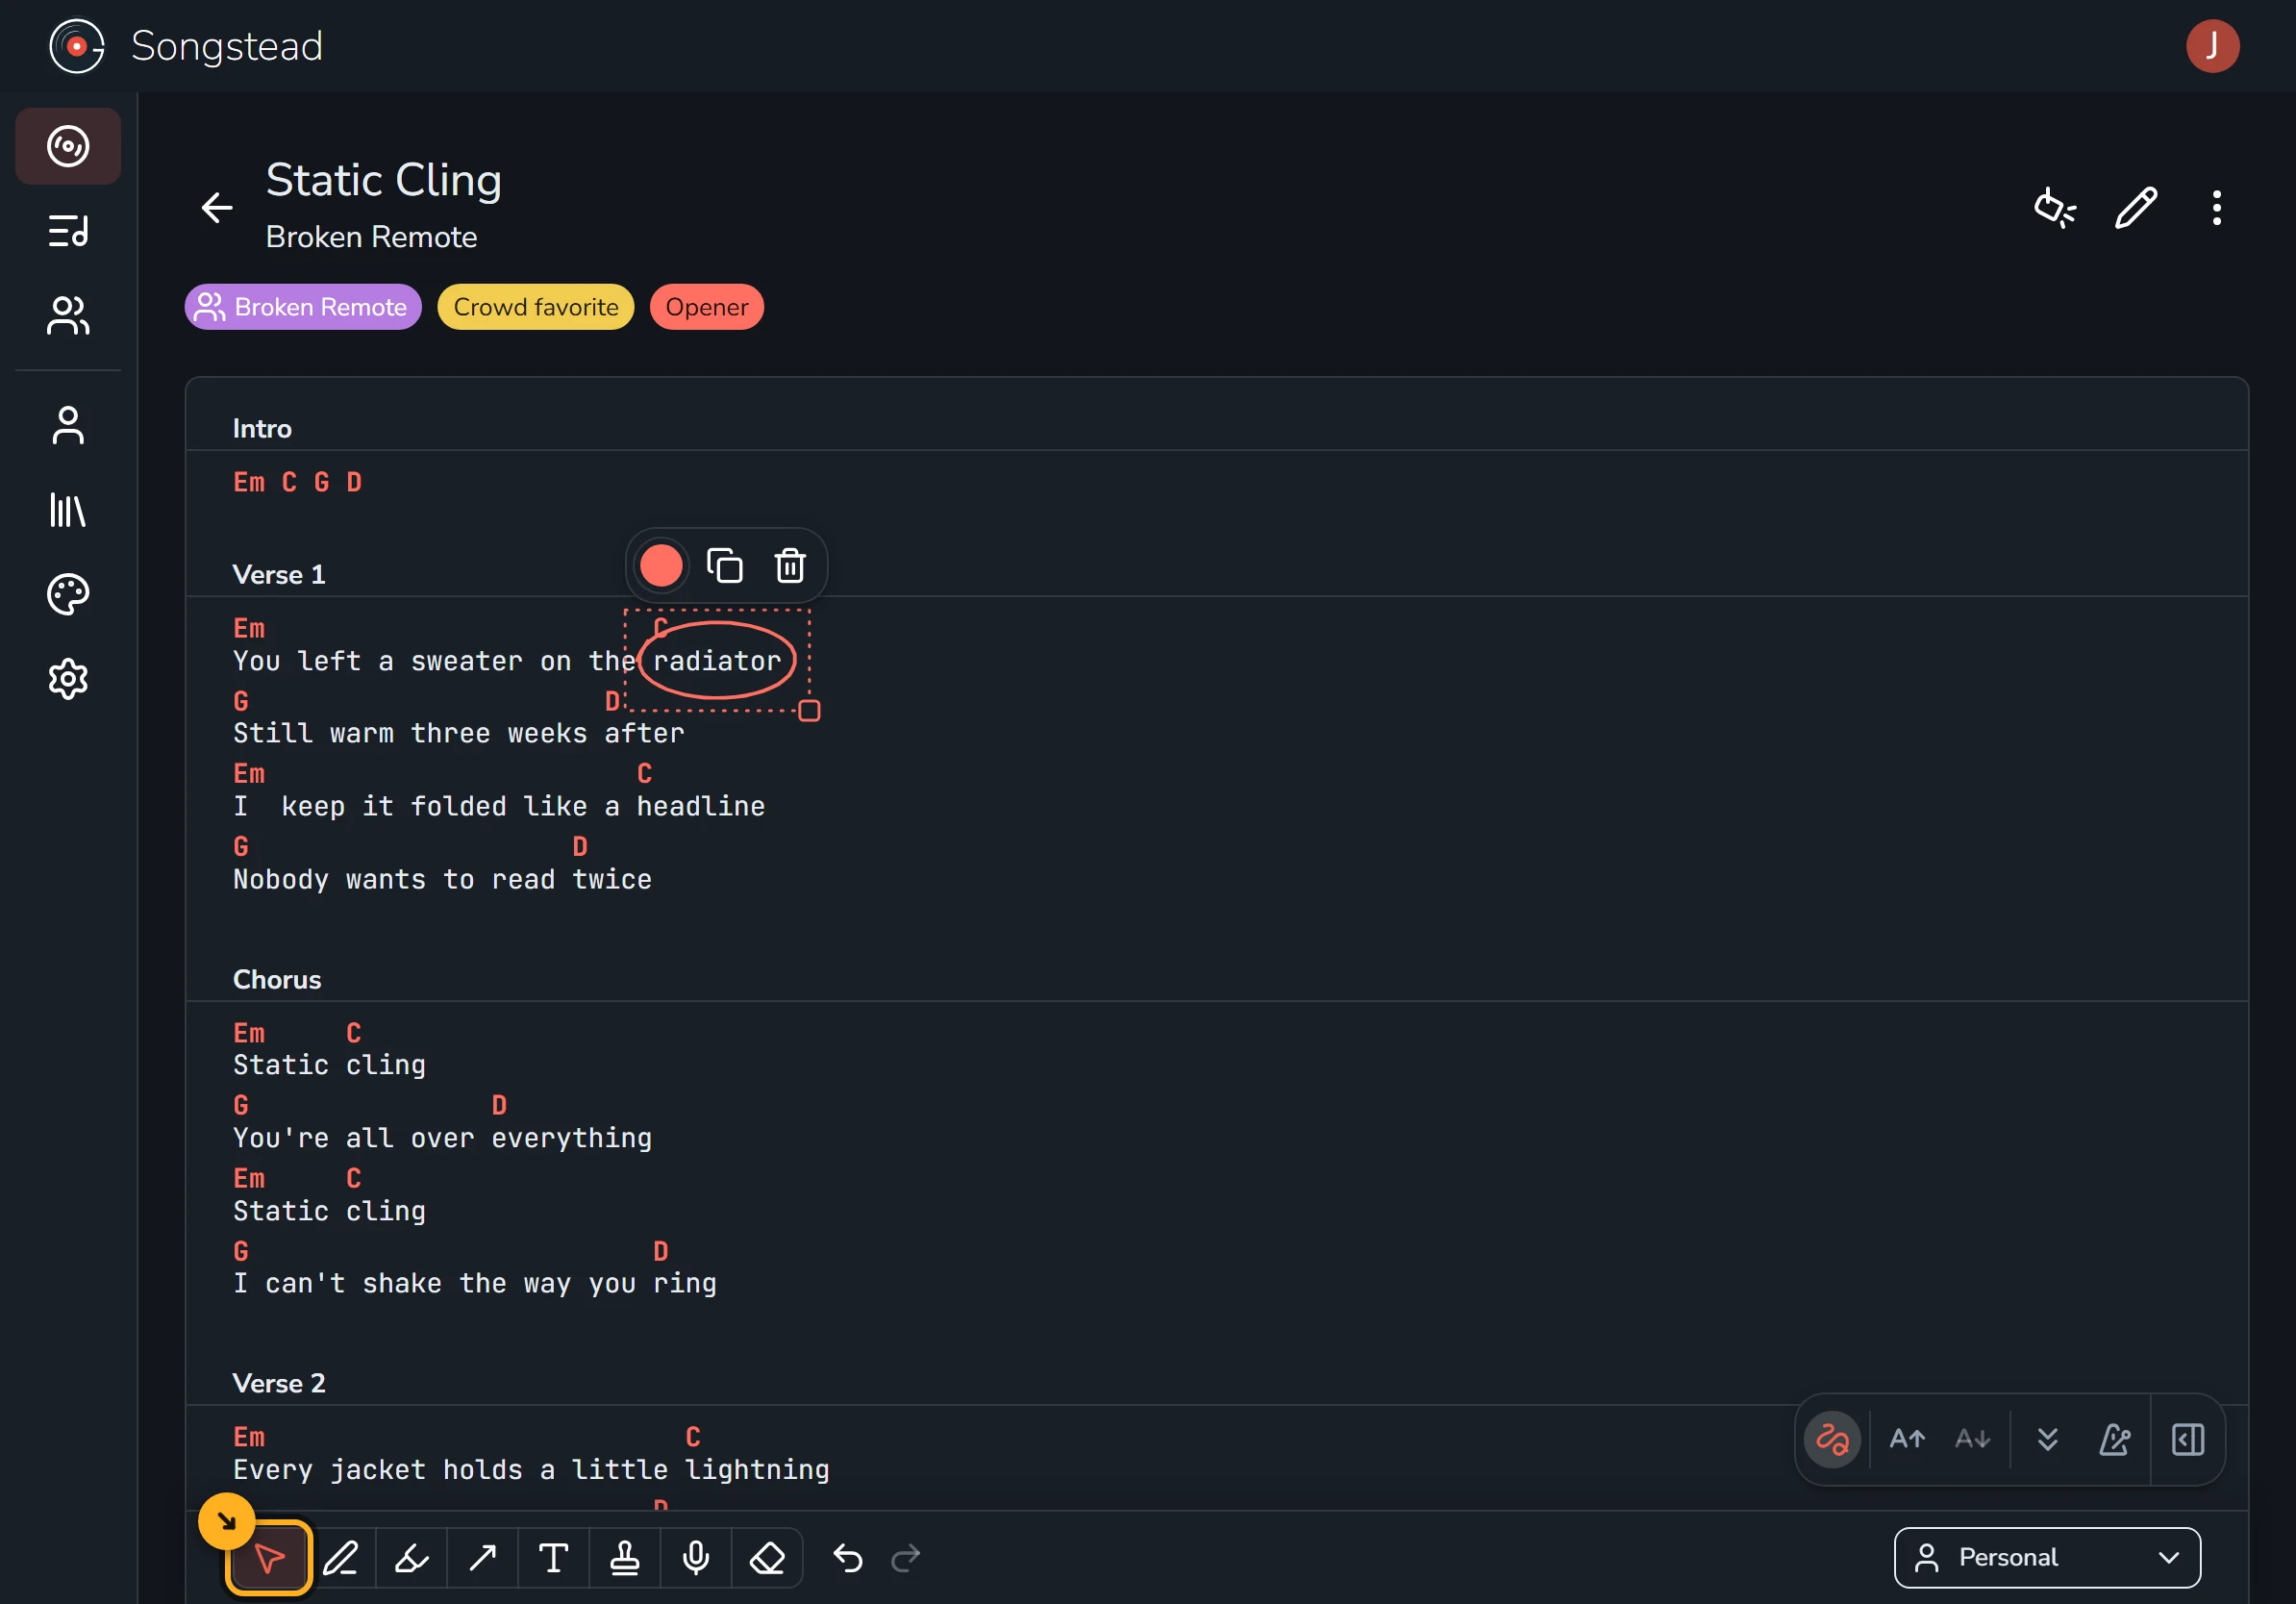2296x1604 pixels.
Task: Select the stamp tool
Action: click(625, 1557)
